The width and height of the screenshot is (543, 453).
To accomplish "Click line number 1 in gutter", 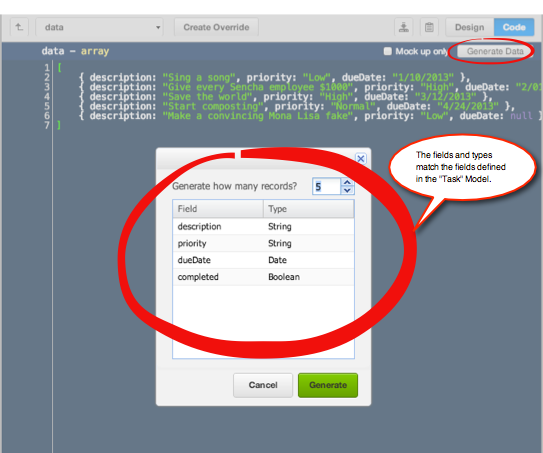I will click(x=47, y=68).
